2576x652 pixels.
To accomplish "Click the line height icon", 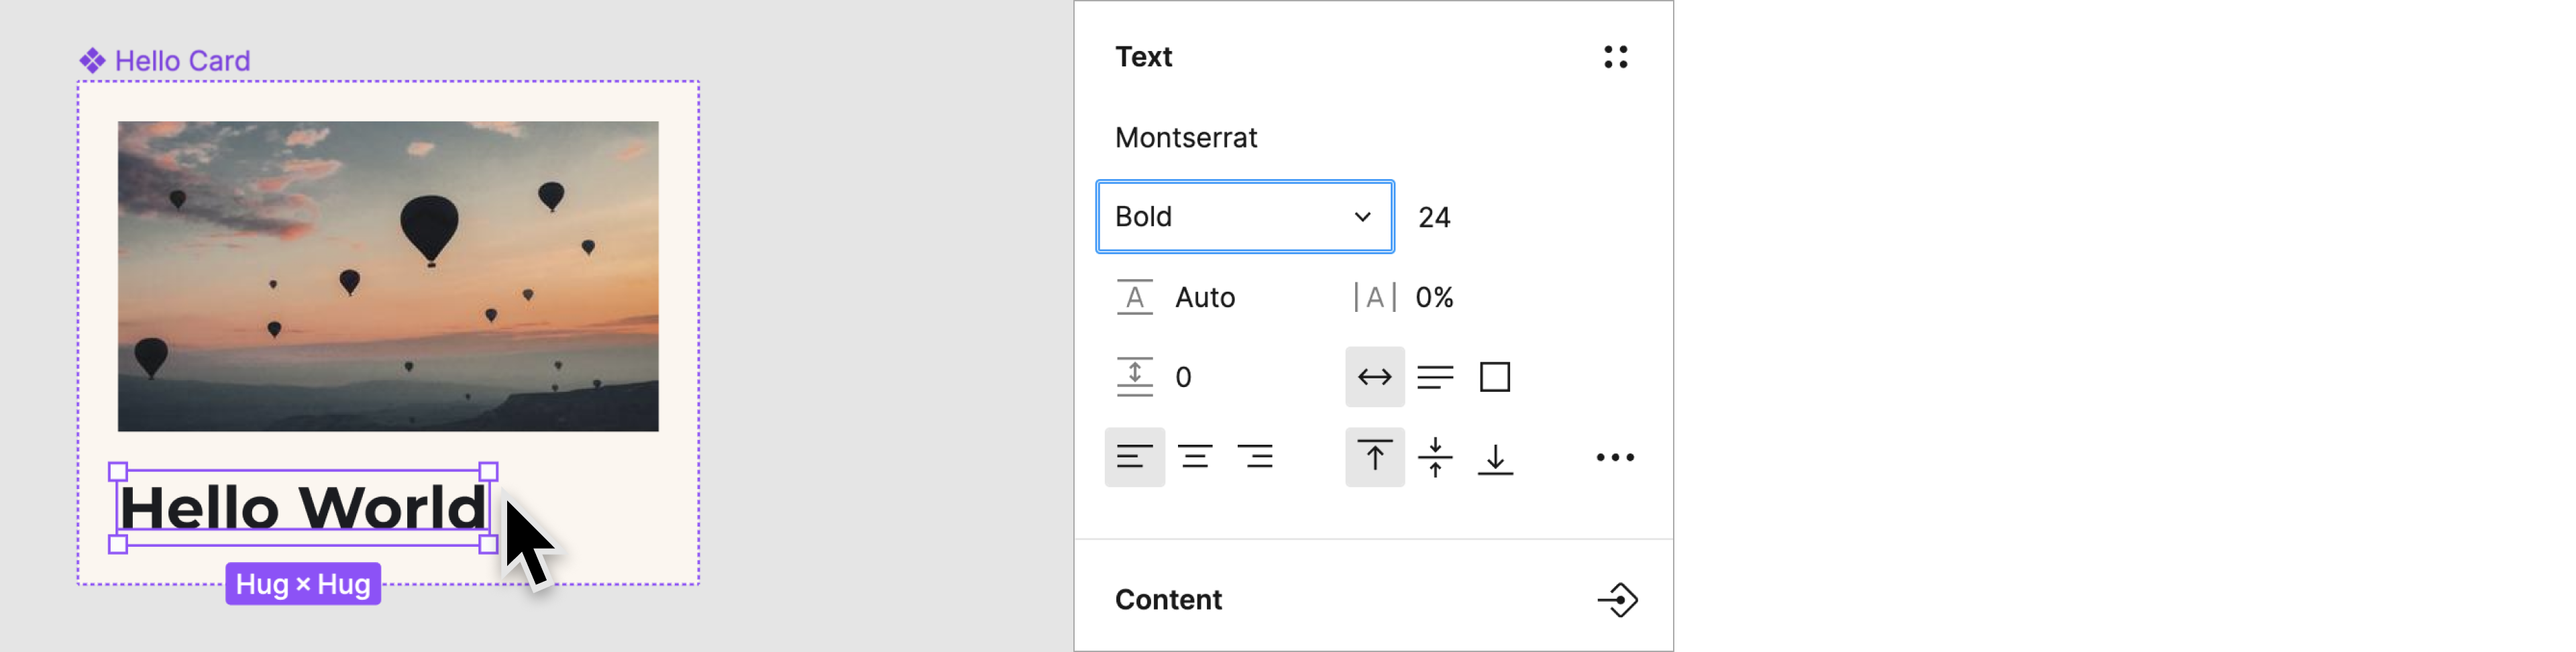I will (1134, 297).
